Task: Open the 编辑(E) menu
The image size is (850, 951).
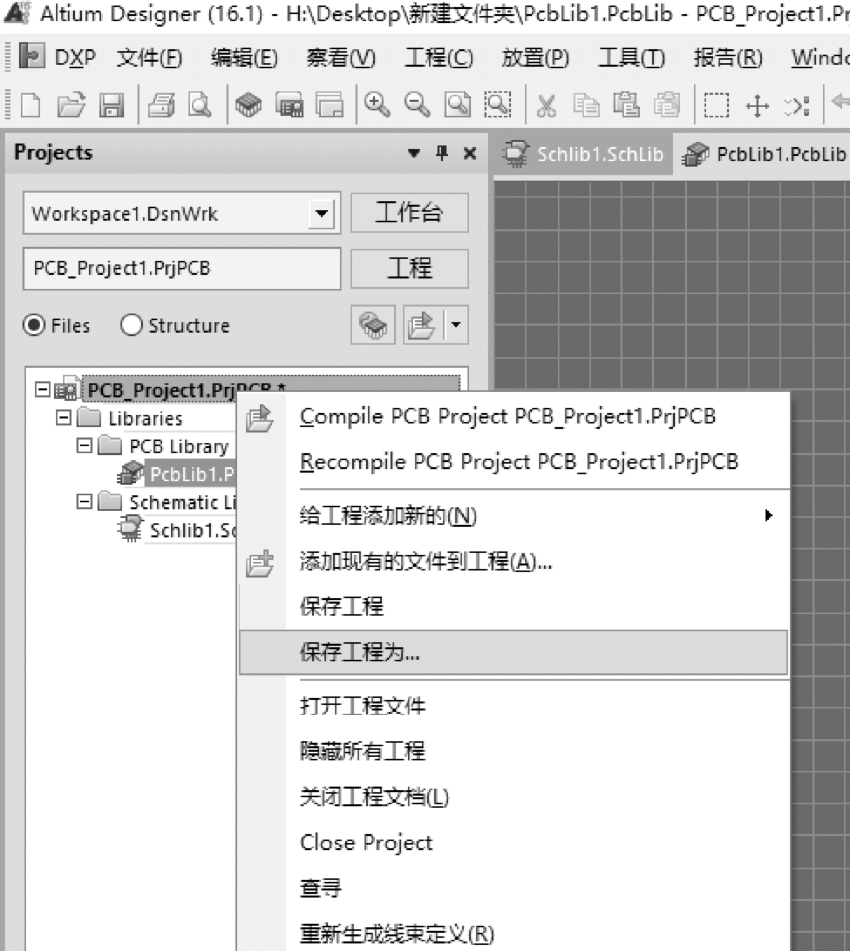Action: click(x=244, y=57)
